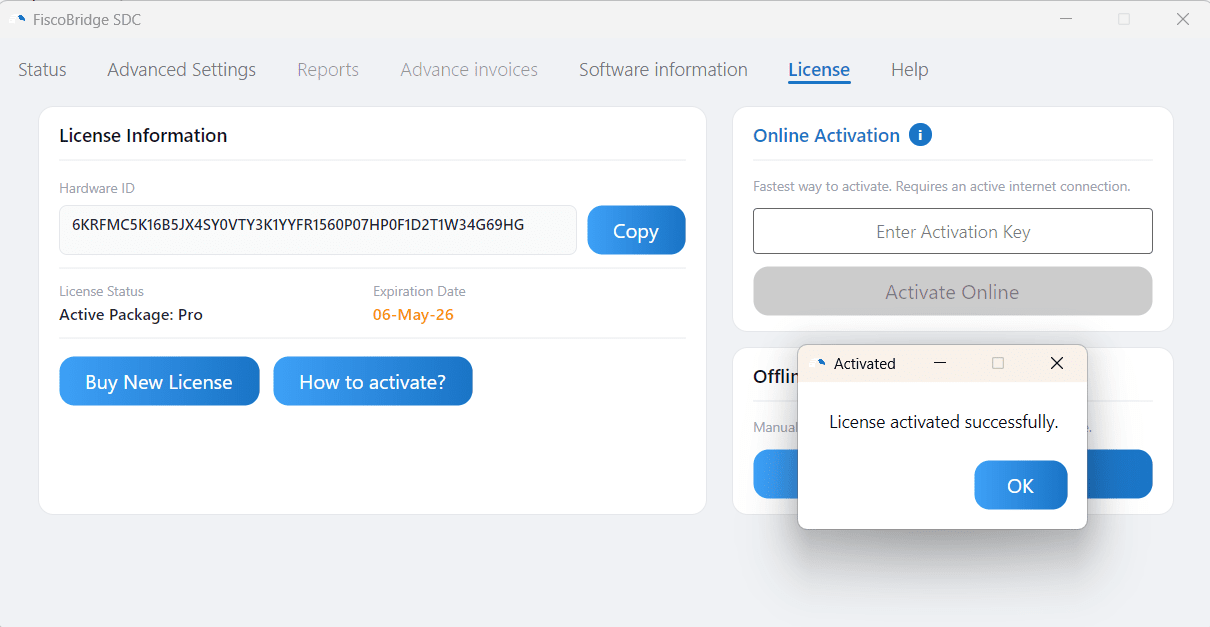Click the Expiration Date label
Image resolution: width=1210 pixels, height=627 pixels.
click(419, 291)
